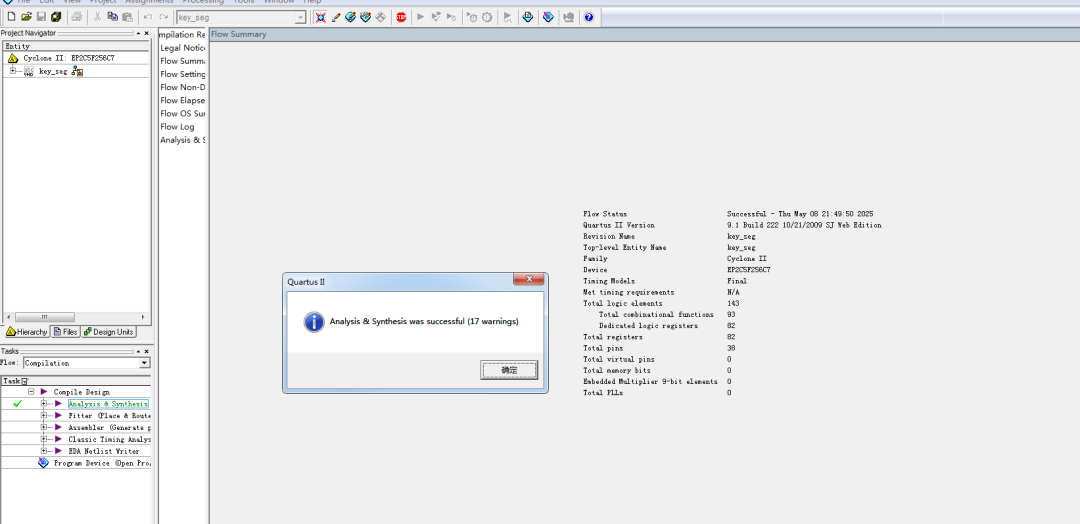Switch to the Design Units tab

[x=108, y=332]
